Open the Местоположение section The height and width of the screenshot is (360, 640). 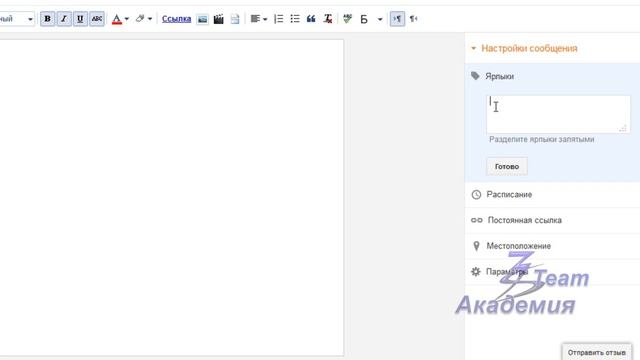(553, 246)
